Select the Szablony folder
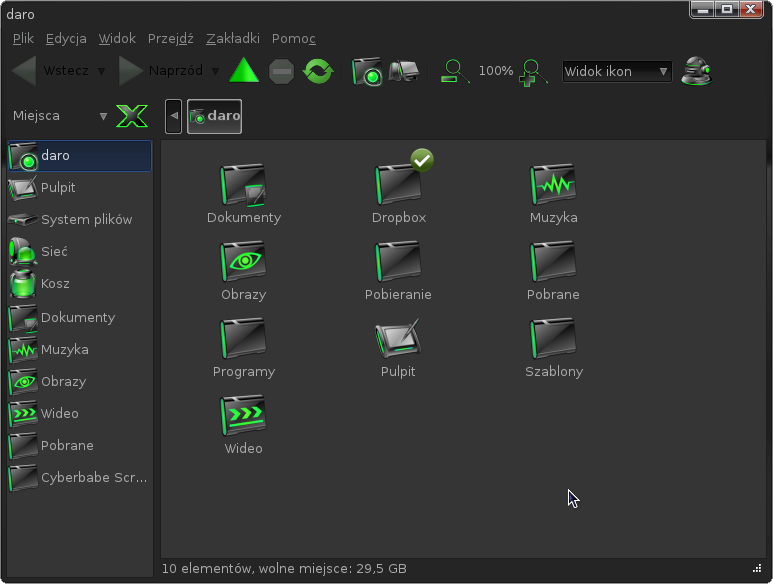Screen dimensions: 773x584 click(553, 347)
